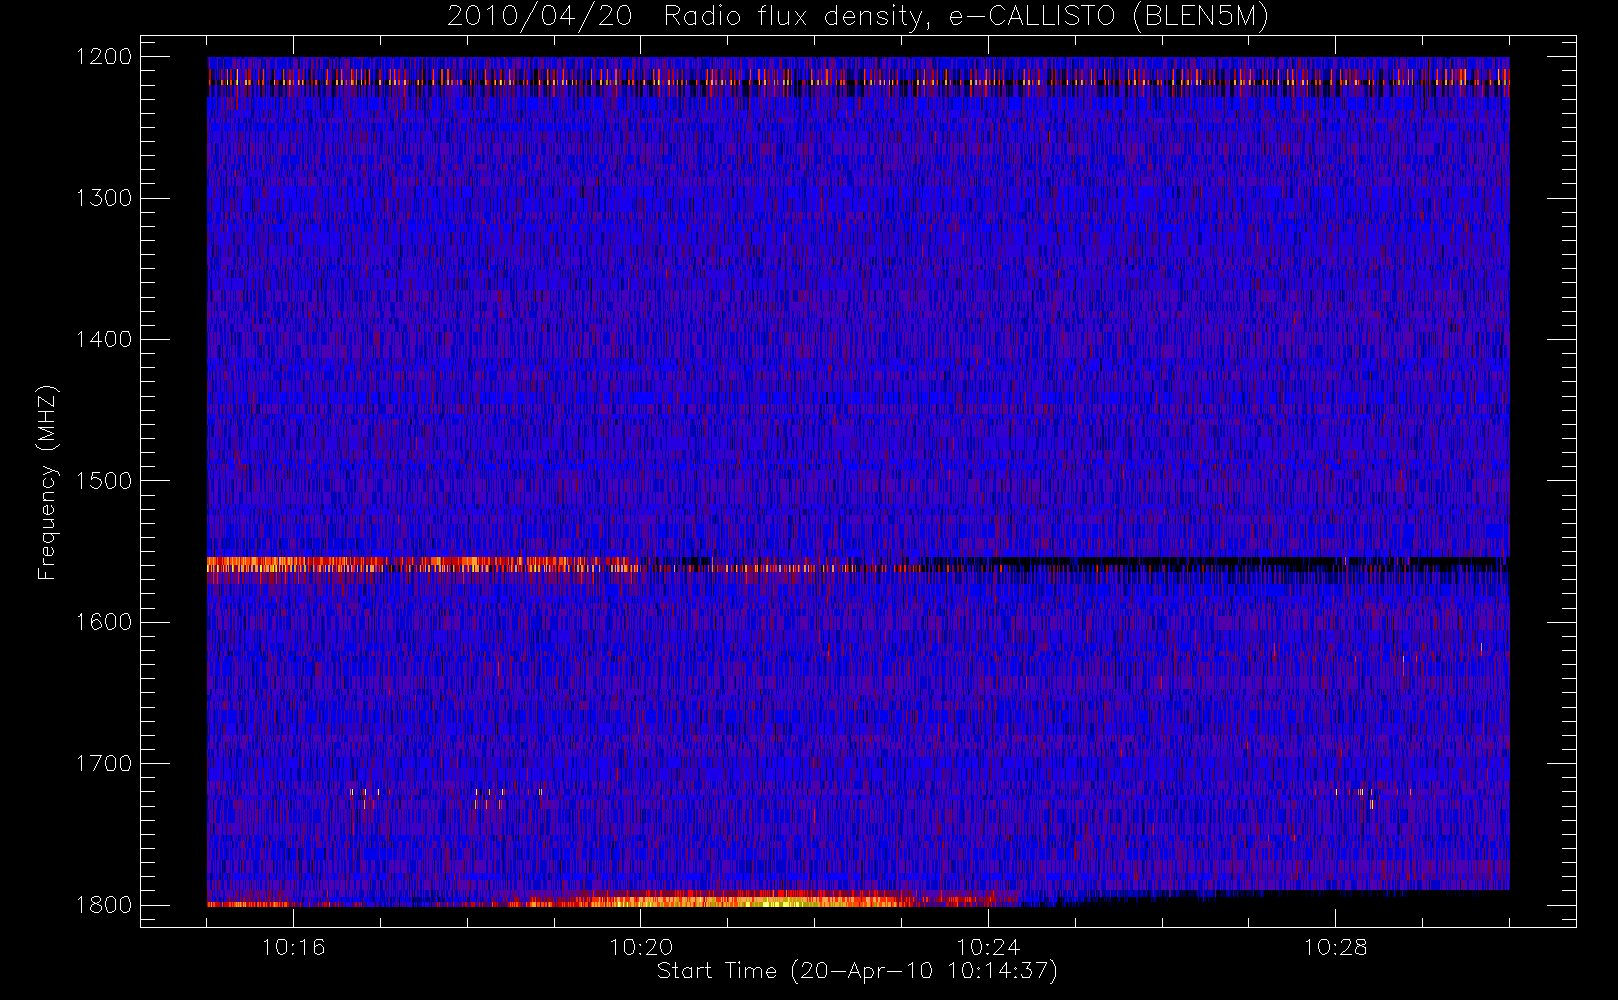
Task: Click the 'Start Time (20-Apr-10 10:14:37)' label
Action: click(857, 971)
